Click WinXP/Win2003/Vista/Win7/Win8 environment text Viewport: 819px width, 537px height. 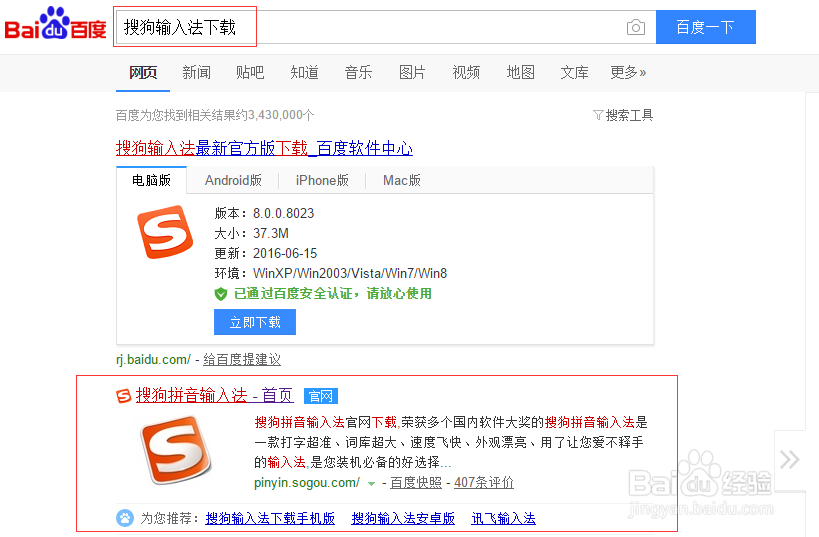click(x=350, y=273)
